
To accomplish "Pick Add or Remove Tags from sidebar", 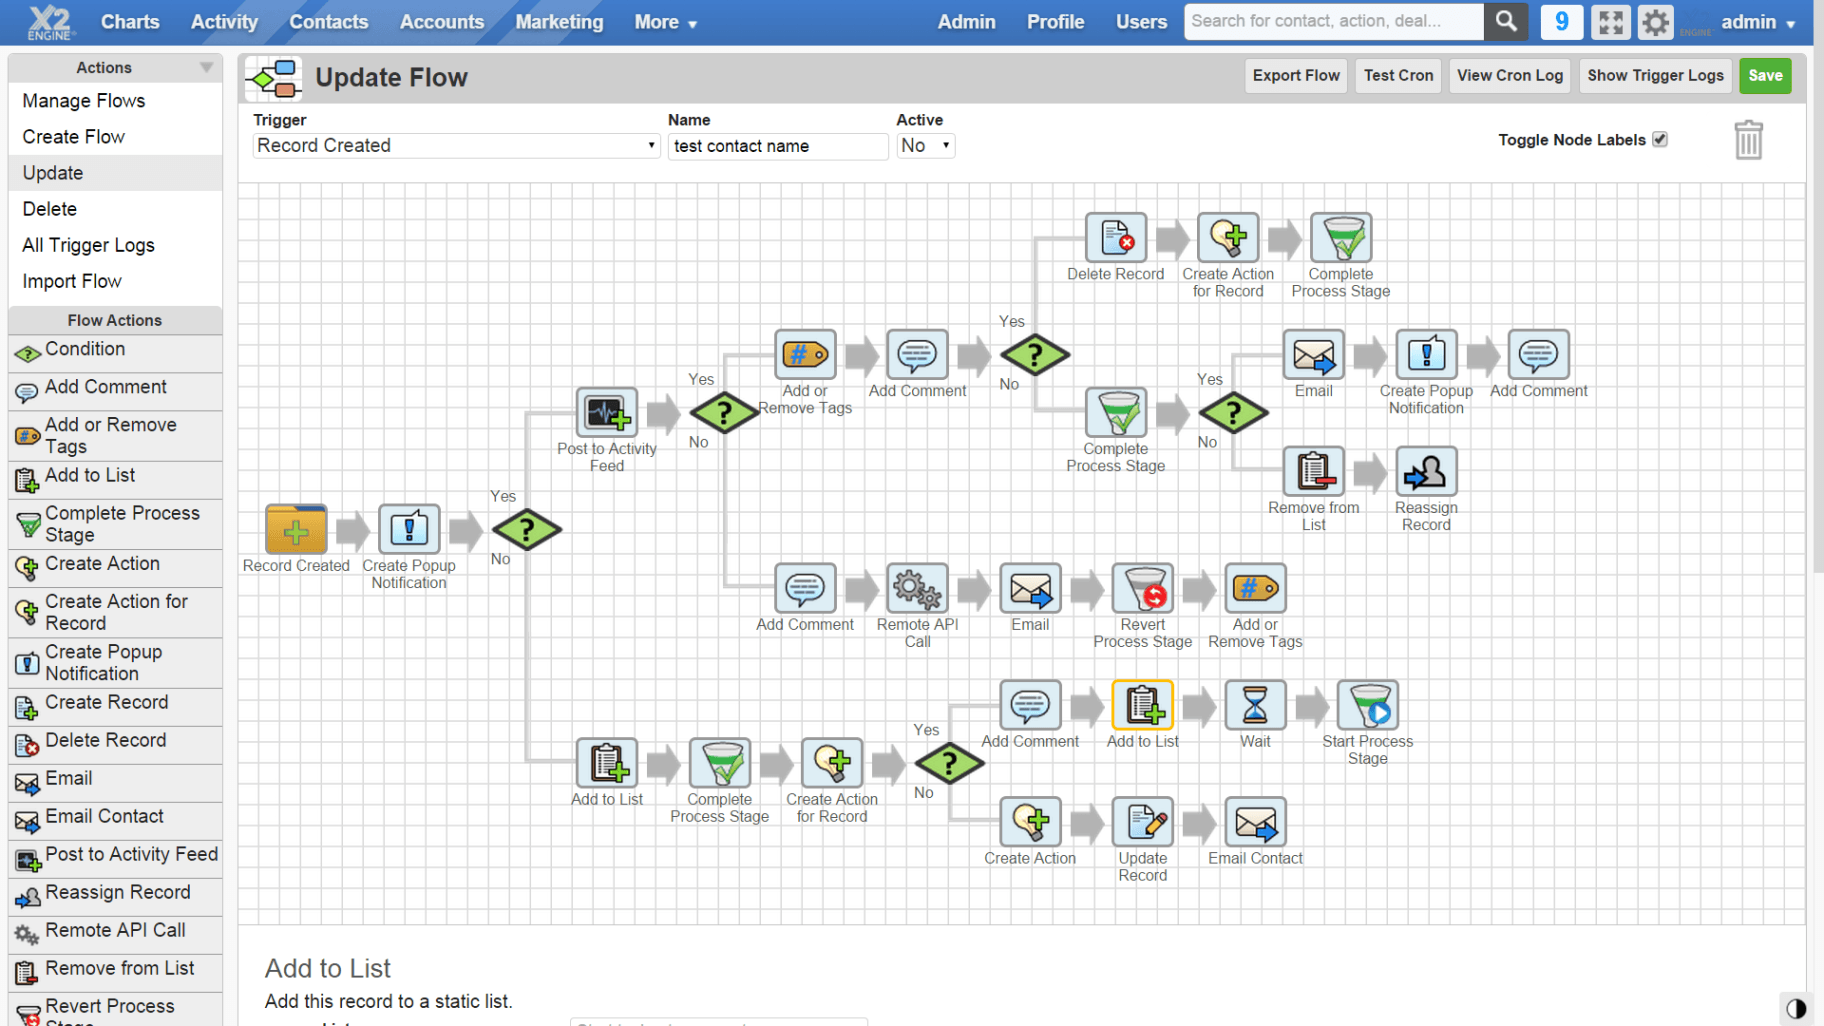I will pyautogui.click(x=115, y=436).
